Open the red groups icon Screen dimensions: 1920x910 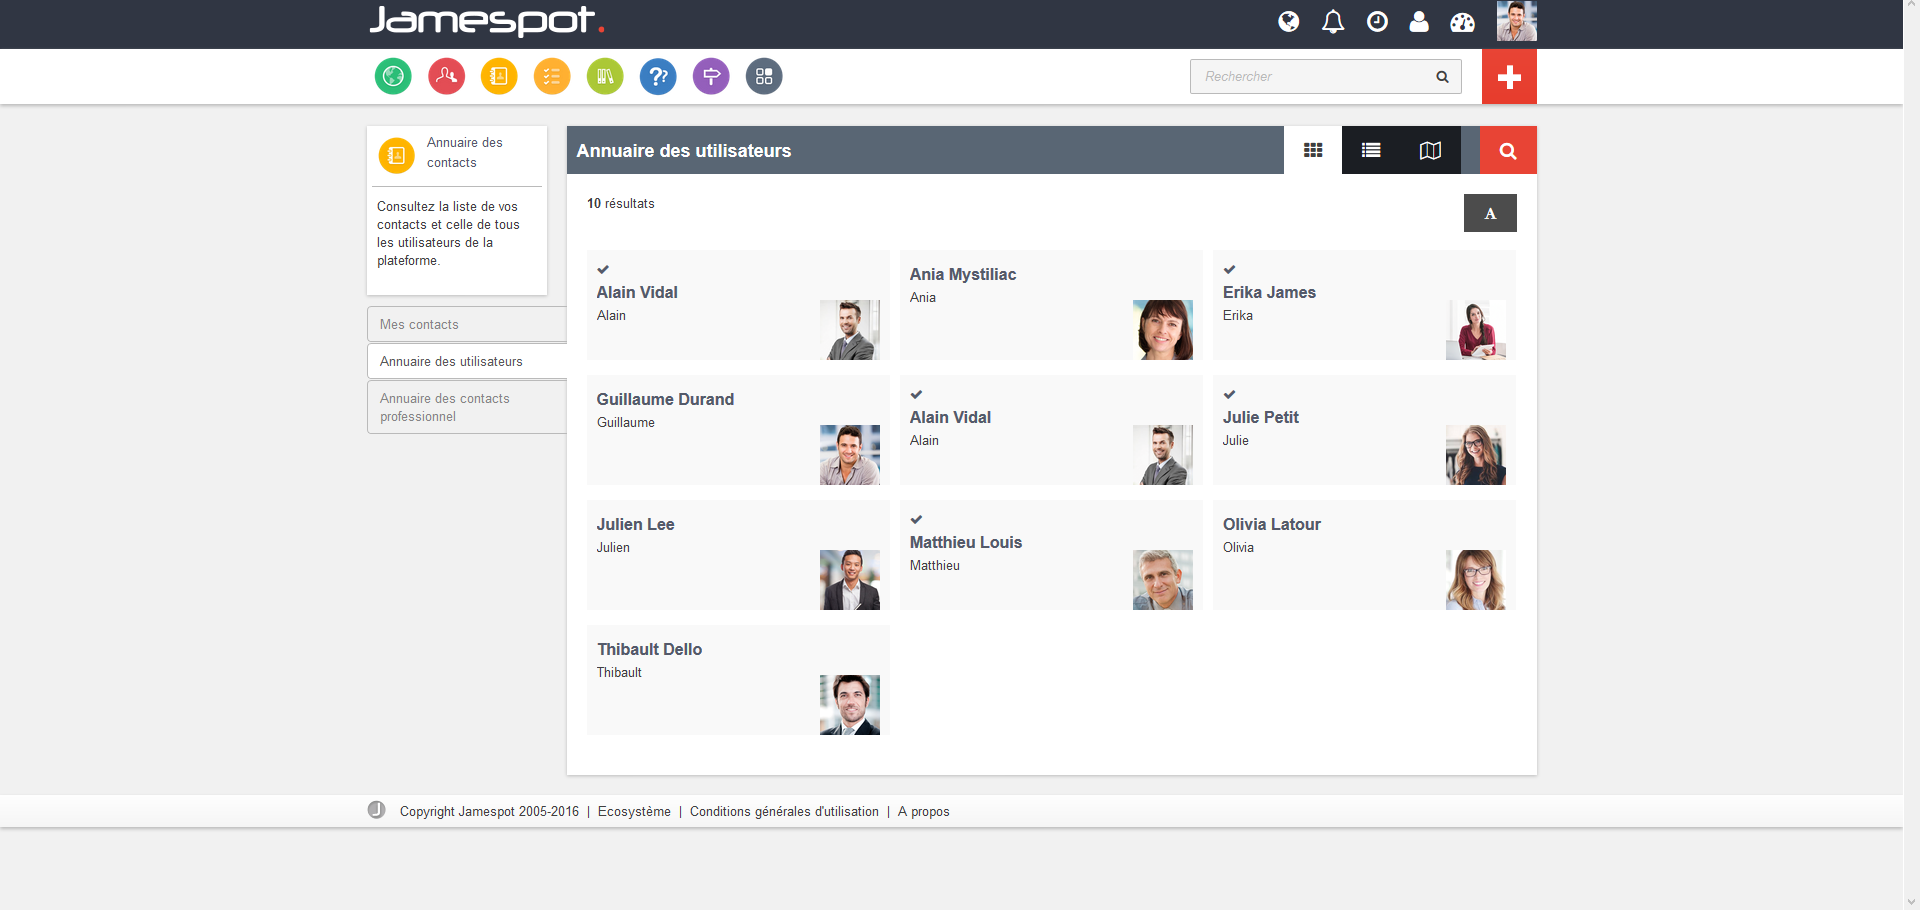(x=446, y=76)
